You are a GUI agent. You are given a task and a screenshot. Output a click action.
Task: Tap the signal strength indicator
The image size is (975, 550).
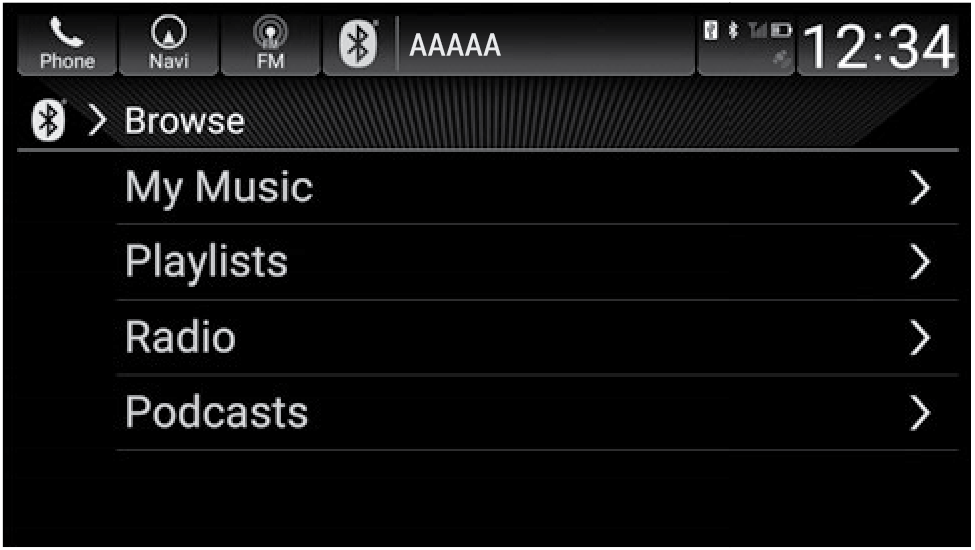[x=756, y=30]
